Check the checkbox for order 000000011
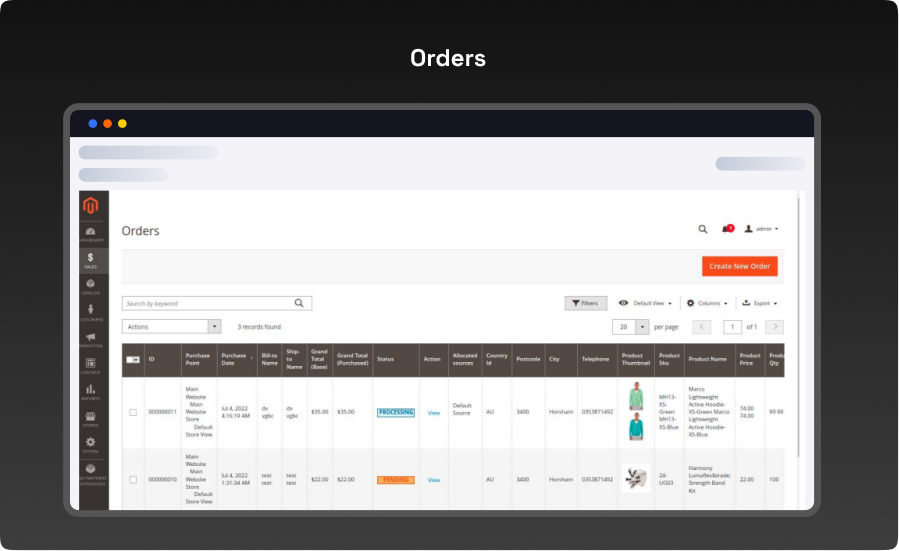The width and height of the screenshot is (899, 551). (x=133, y=412)
